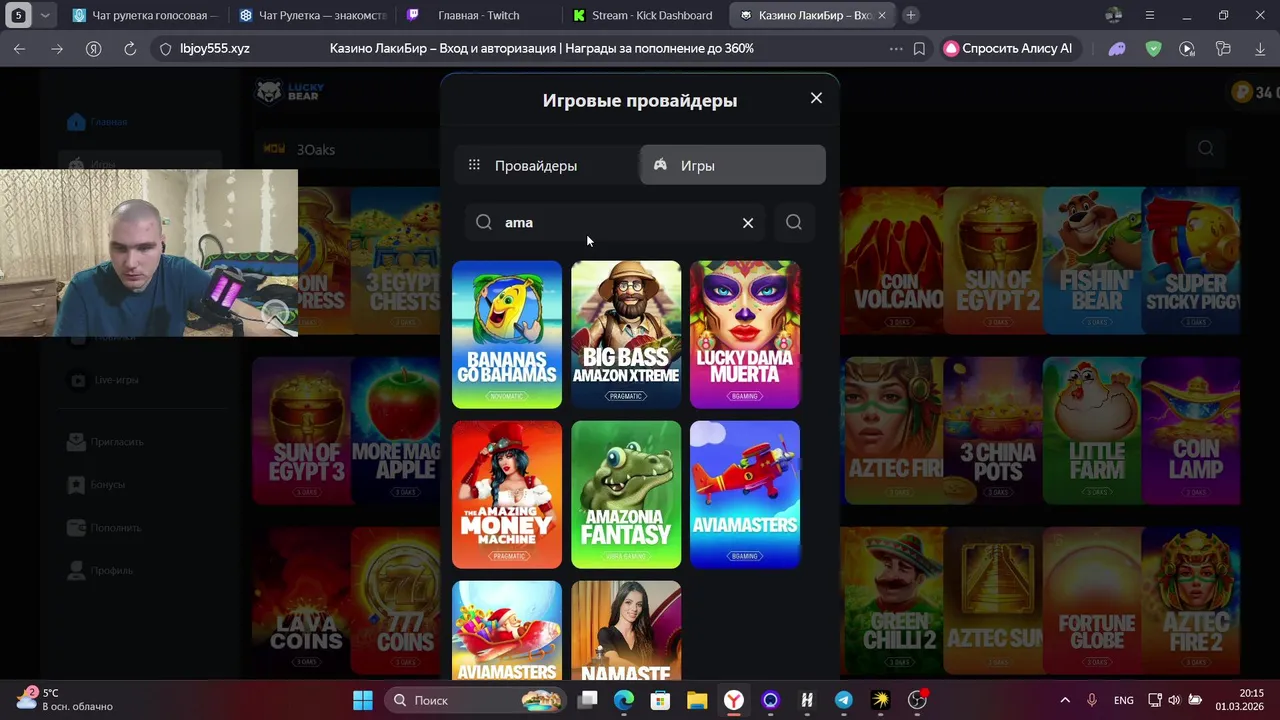The width and height of the screenshot is (1280, 720).
Task: Expand the tab group dropdown arrow
Action: tap(45, 15)
